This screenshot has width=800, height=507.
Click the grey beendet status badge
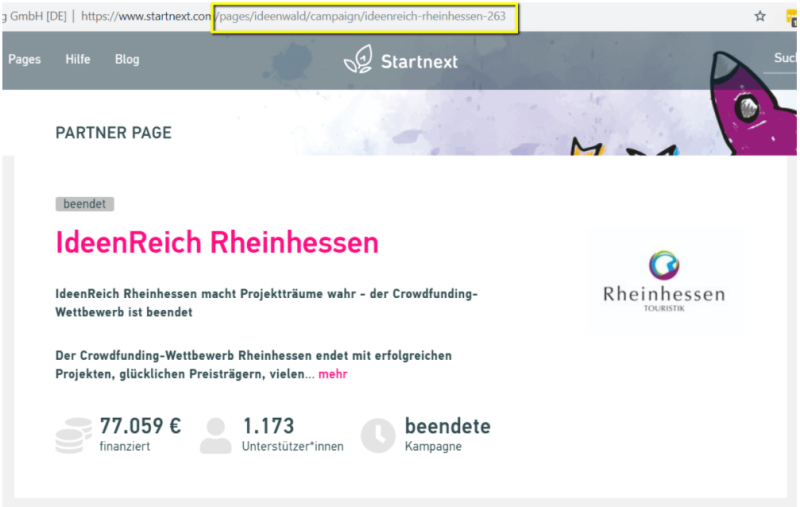click(x=85, y=204)
